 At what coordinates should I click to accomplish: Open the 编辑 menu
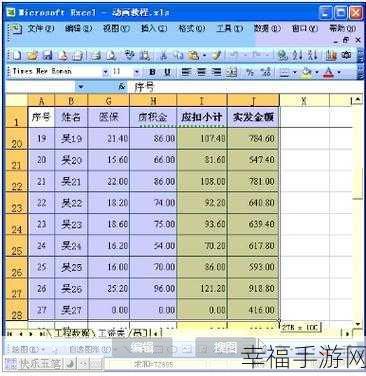pyautogui.click(x=79, y=29)
